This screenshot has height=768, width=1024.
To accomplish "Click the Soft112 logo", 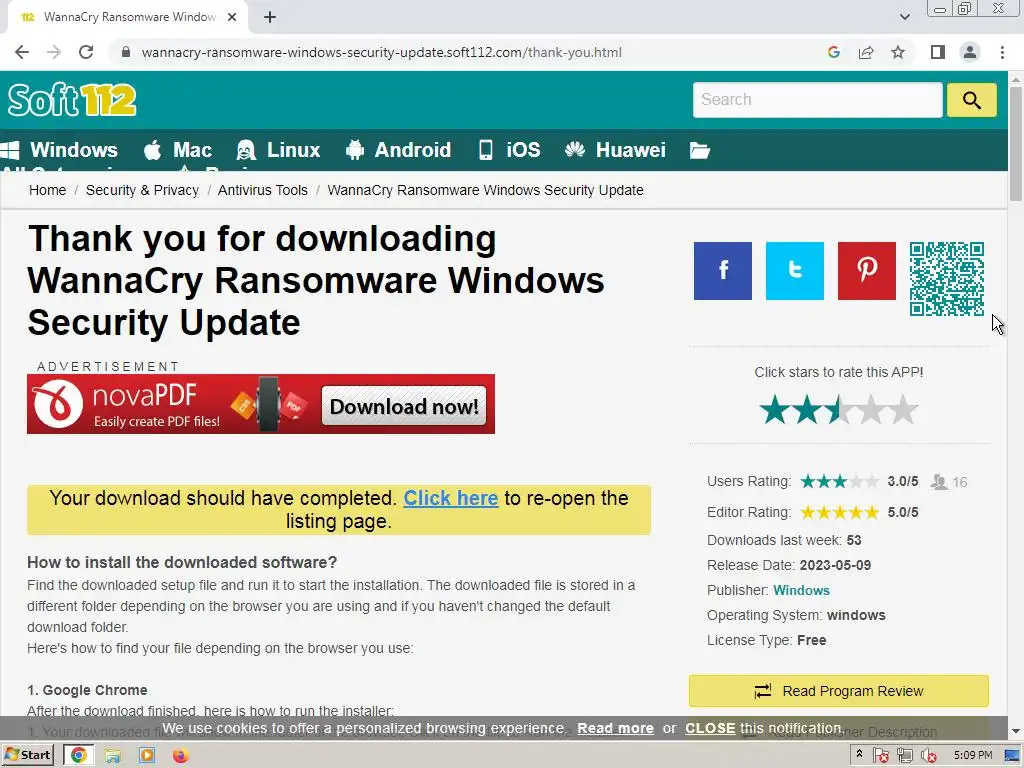I will (72, 100).
